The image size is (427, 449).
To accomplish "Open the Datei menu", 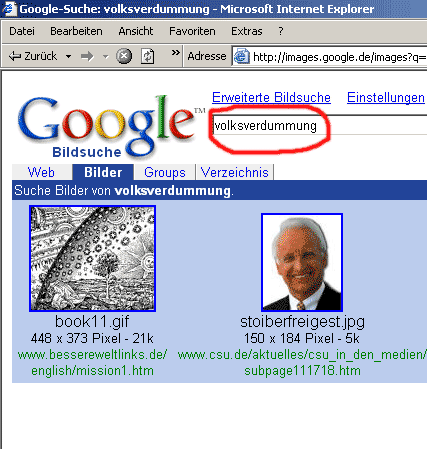I will click(x=22, y=31).
